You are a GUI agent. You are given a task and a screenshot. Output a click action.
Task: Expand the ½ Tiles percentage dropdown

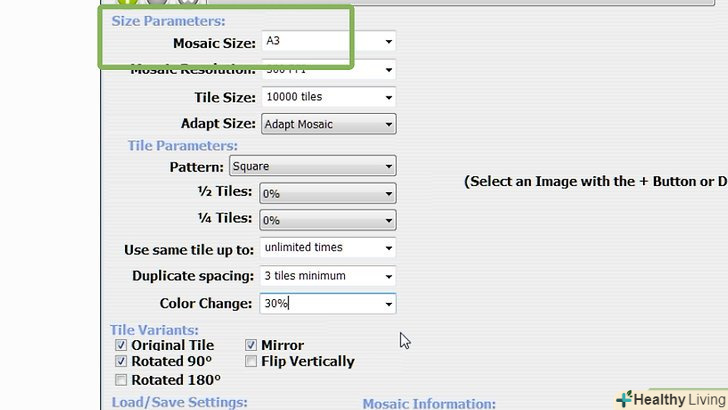click(388, 194)
